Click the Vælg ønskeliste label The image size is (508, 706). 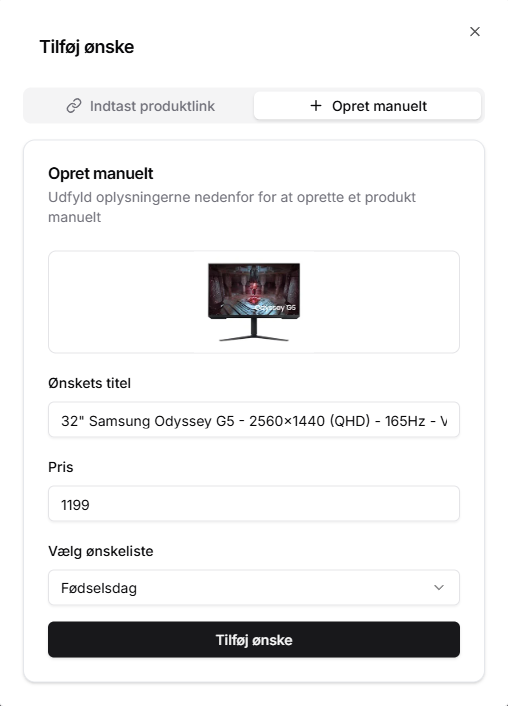click(101, 551)
